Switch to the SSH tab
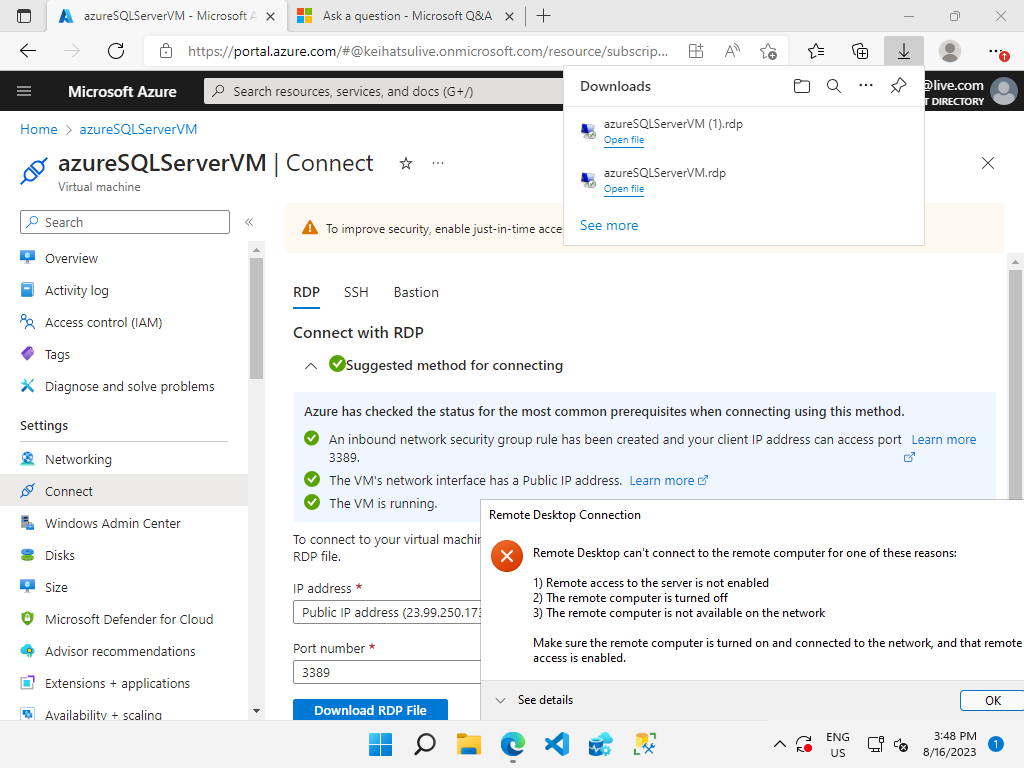 (x=356, y=293)
